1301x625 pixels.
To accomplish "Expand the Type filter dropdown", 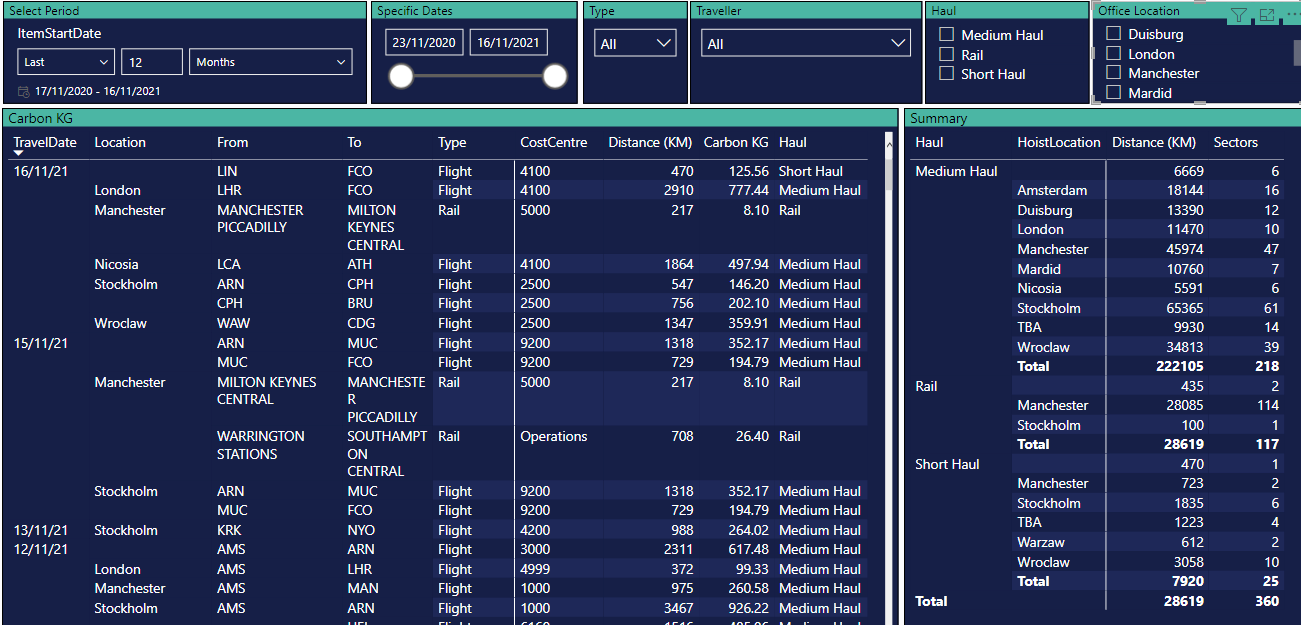I will click(x=635, y=44).
